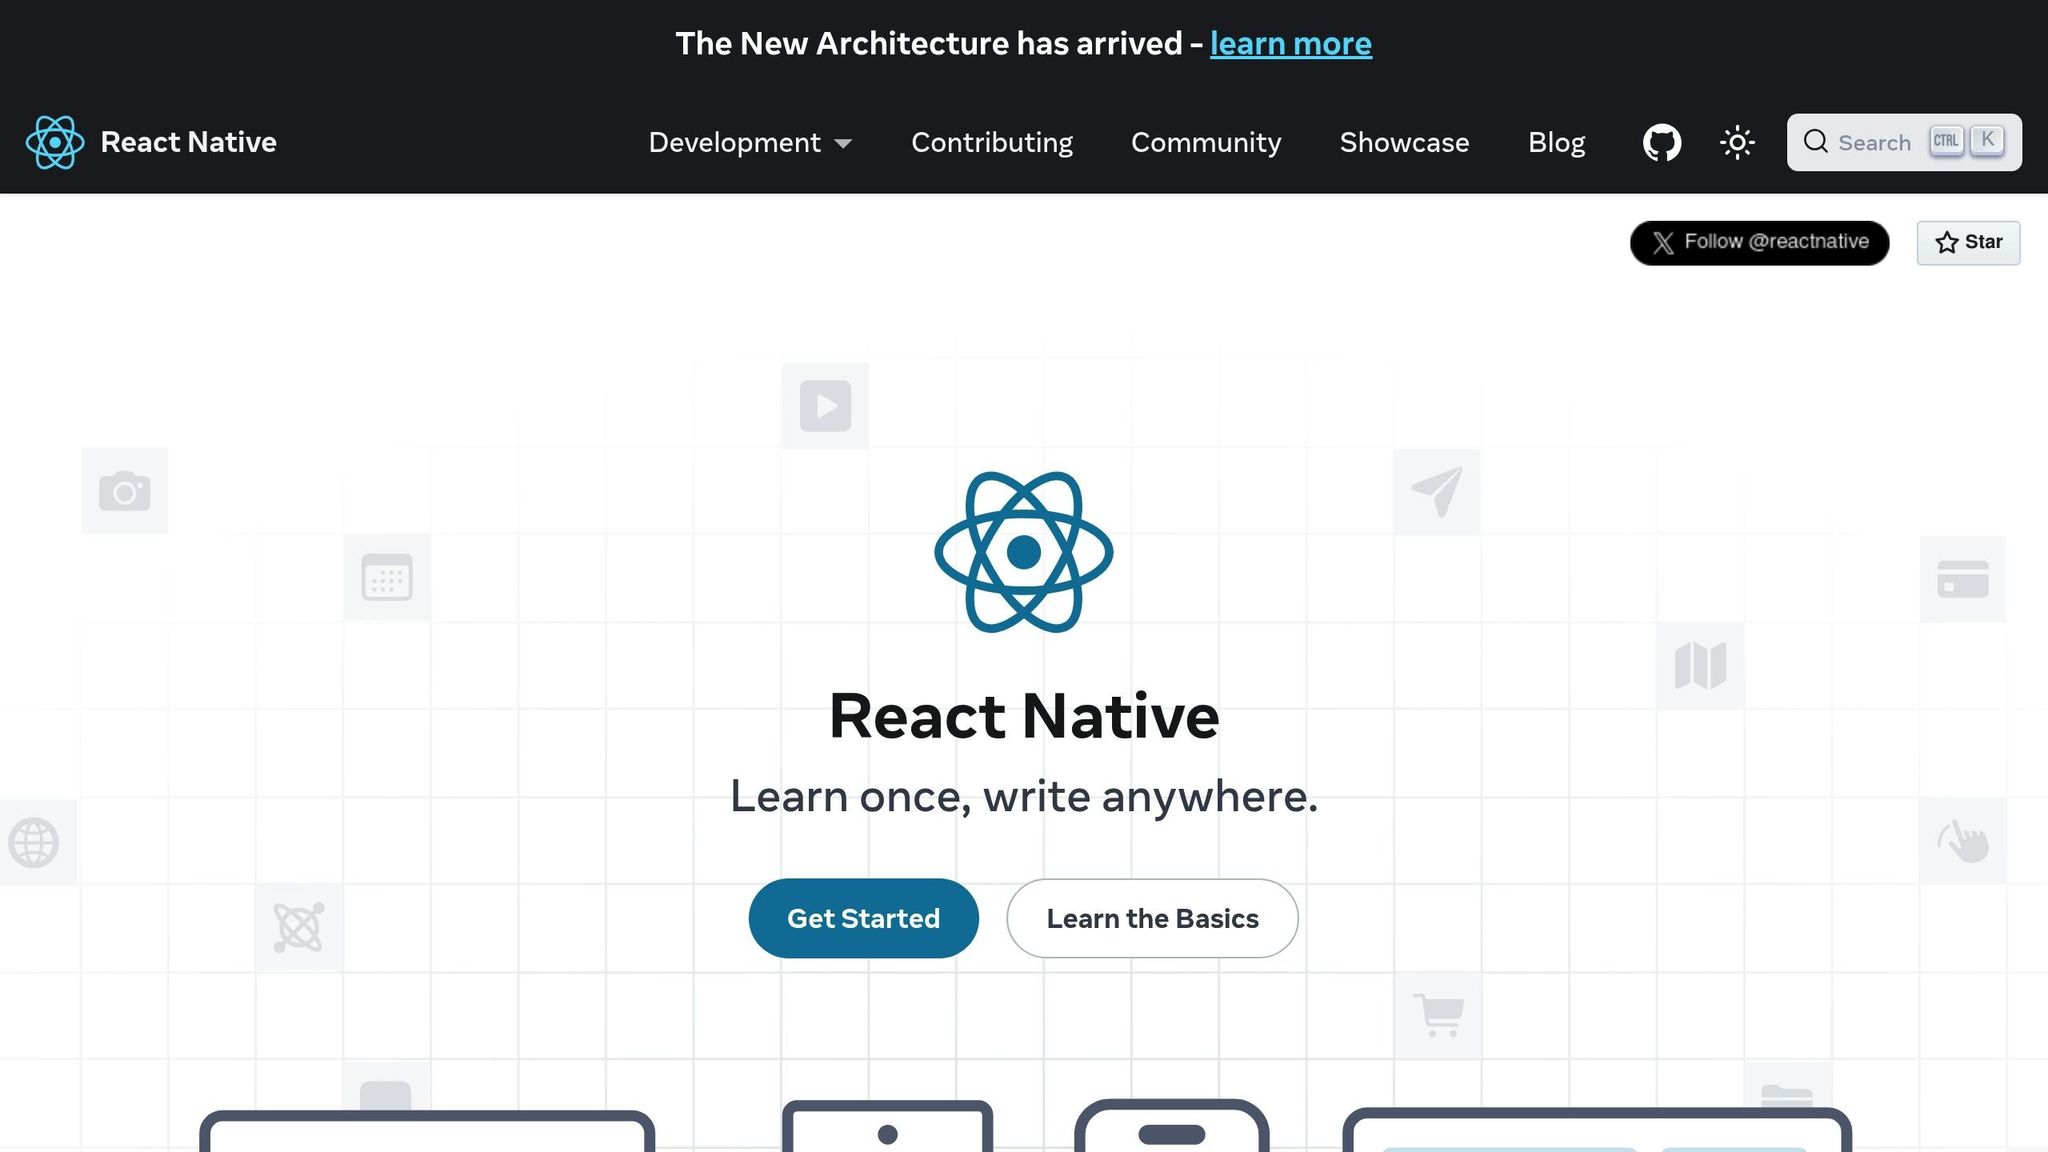Open the React Native GitHub repository icon

point(1661,142)
